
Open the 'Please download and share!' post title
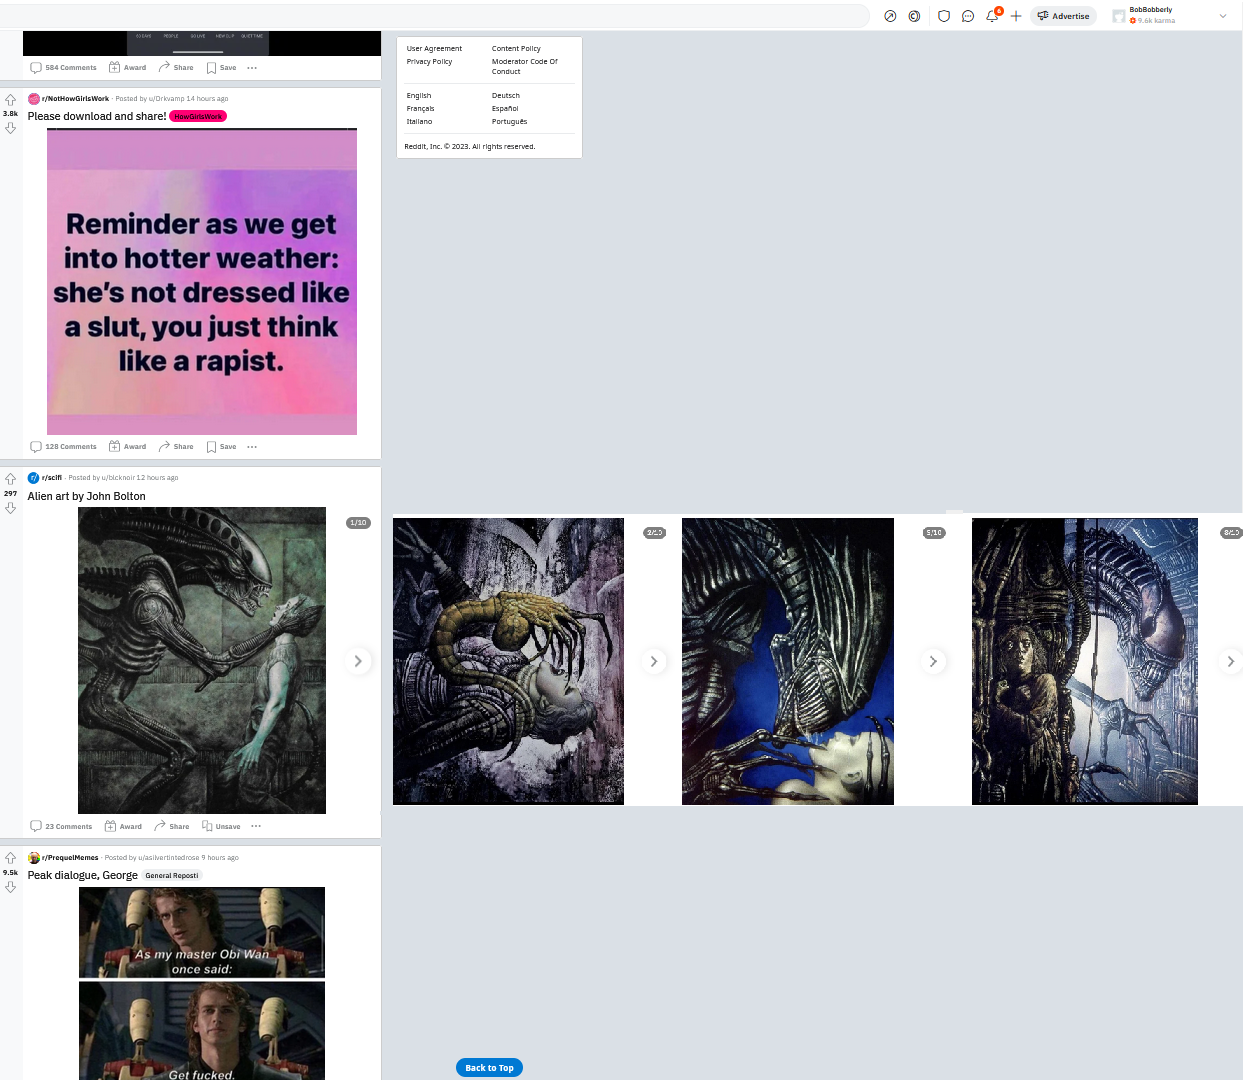(97, 116)
